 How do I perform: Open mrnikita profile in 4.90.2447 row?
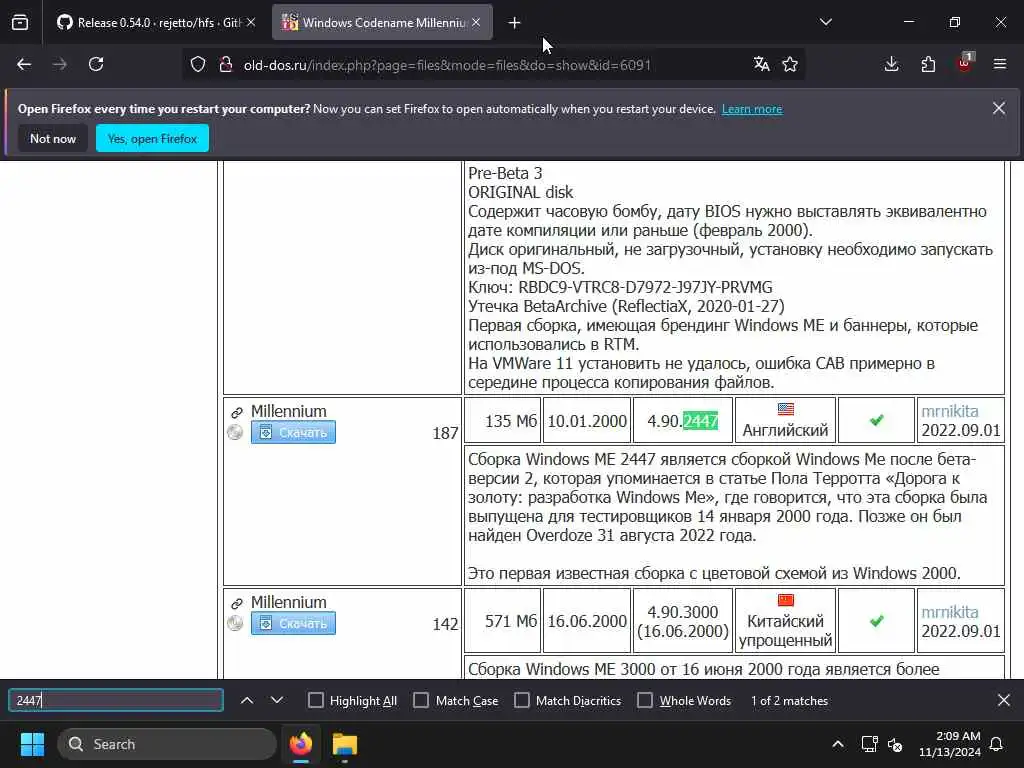click(x=950, y=411)
